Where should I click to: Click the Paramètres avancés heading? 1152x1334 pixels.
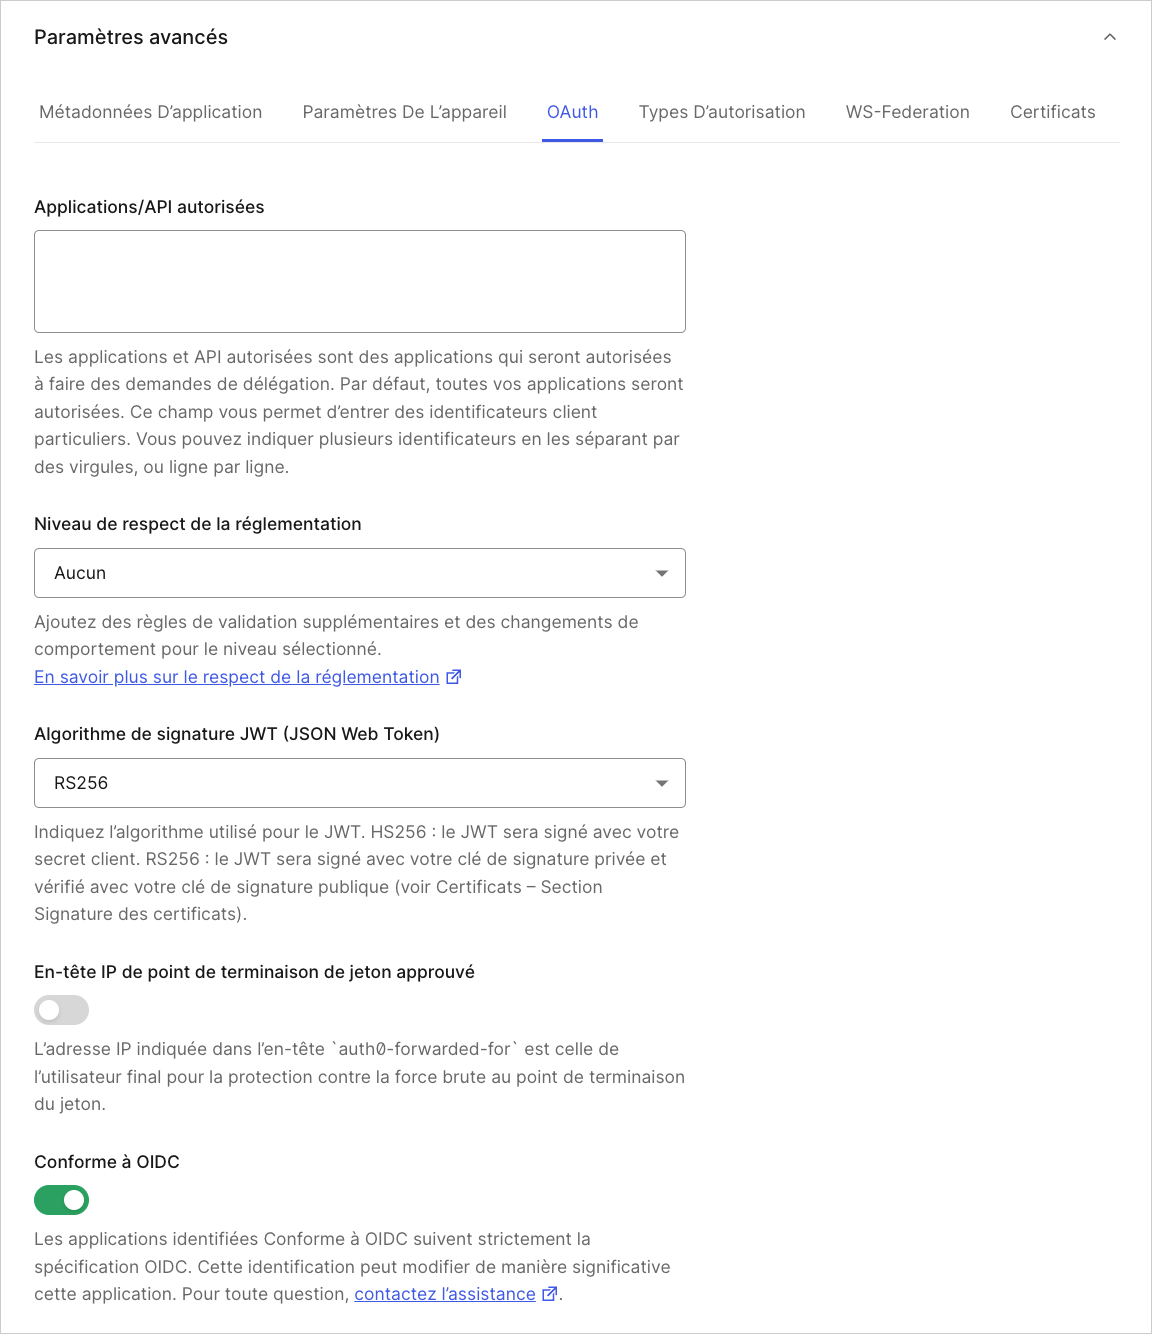click(131, 37)
